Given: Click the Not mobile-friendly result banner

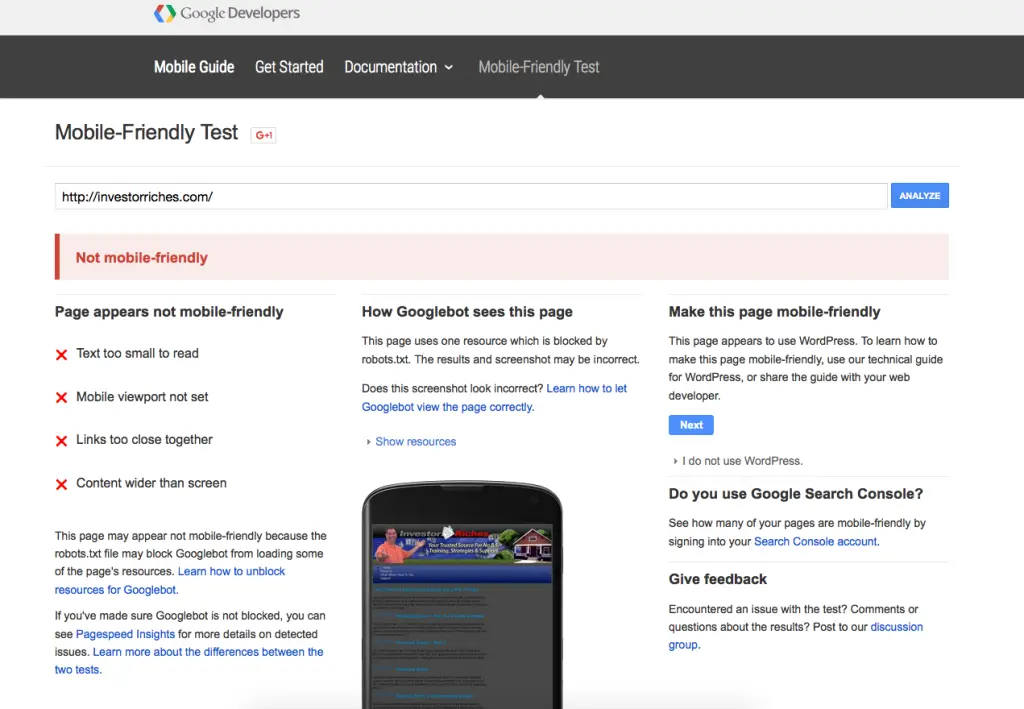Looking at the screenshot, I should coord(502,257).
